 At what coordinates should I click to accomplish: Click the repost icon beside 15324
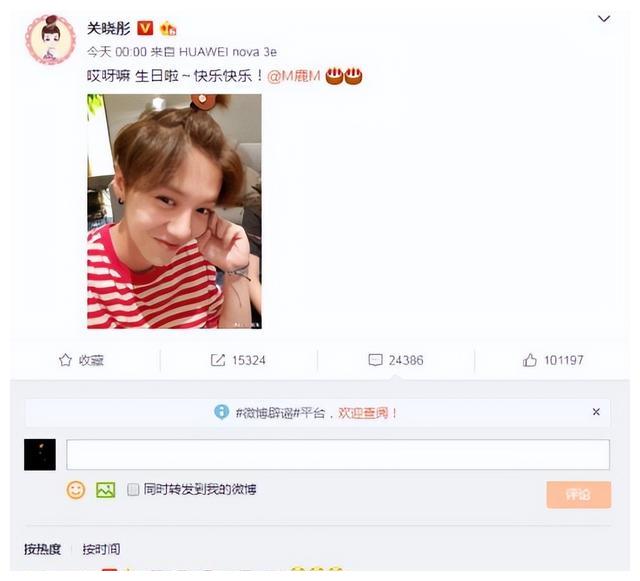[218, 360]
